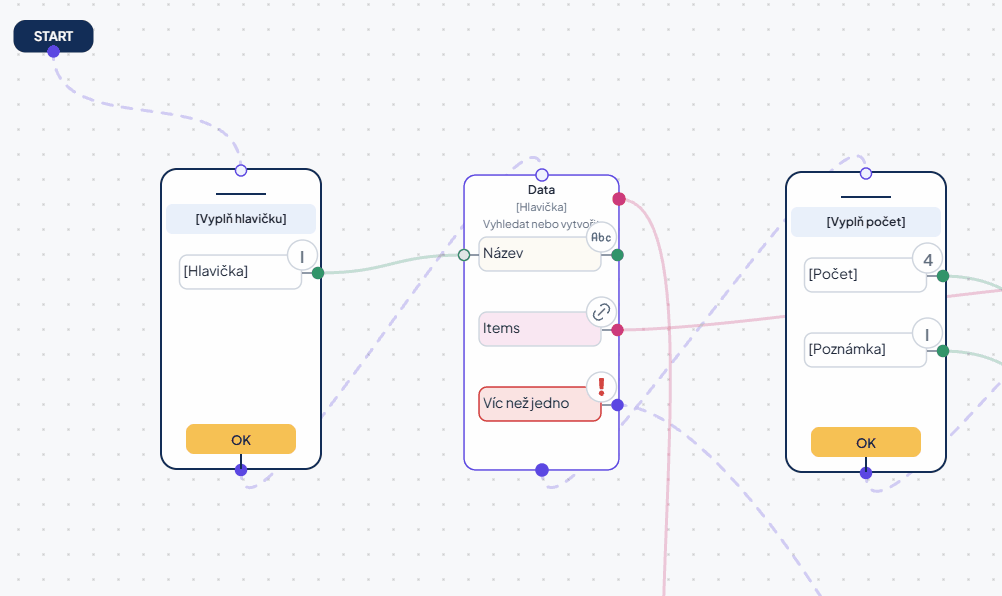Viewport: 1002px width, 596px height.
Task: Select the [Hlavička] input field in Vyplň hlavičku
Action: pyautogui.click(x=240, y=271)
